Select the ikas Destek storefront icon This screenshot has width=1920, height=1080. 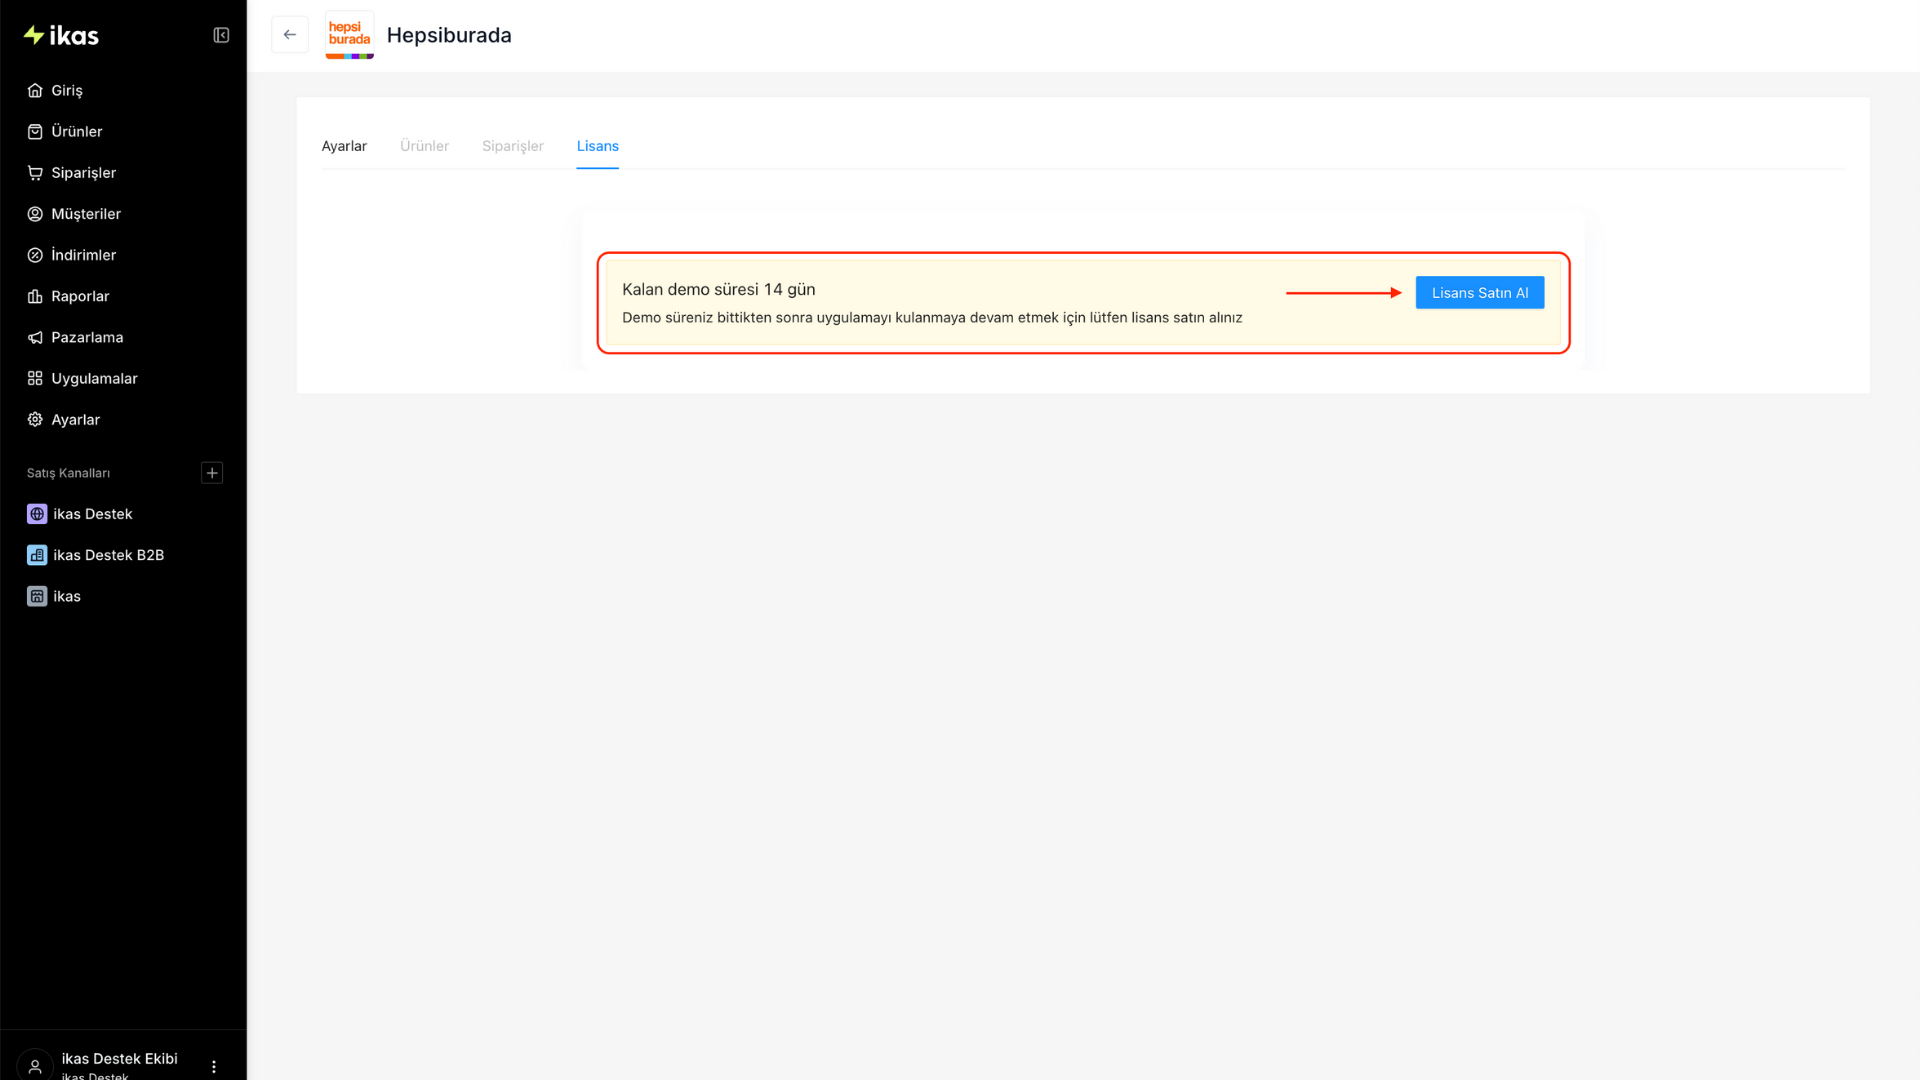coord(37,514)
